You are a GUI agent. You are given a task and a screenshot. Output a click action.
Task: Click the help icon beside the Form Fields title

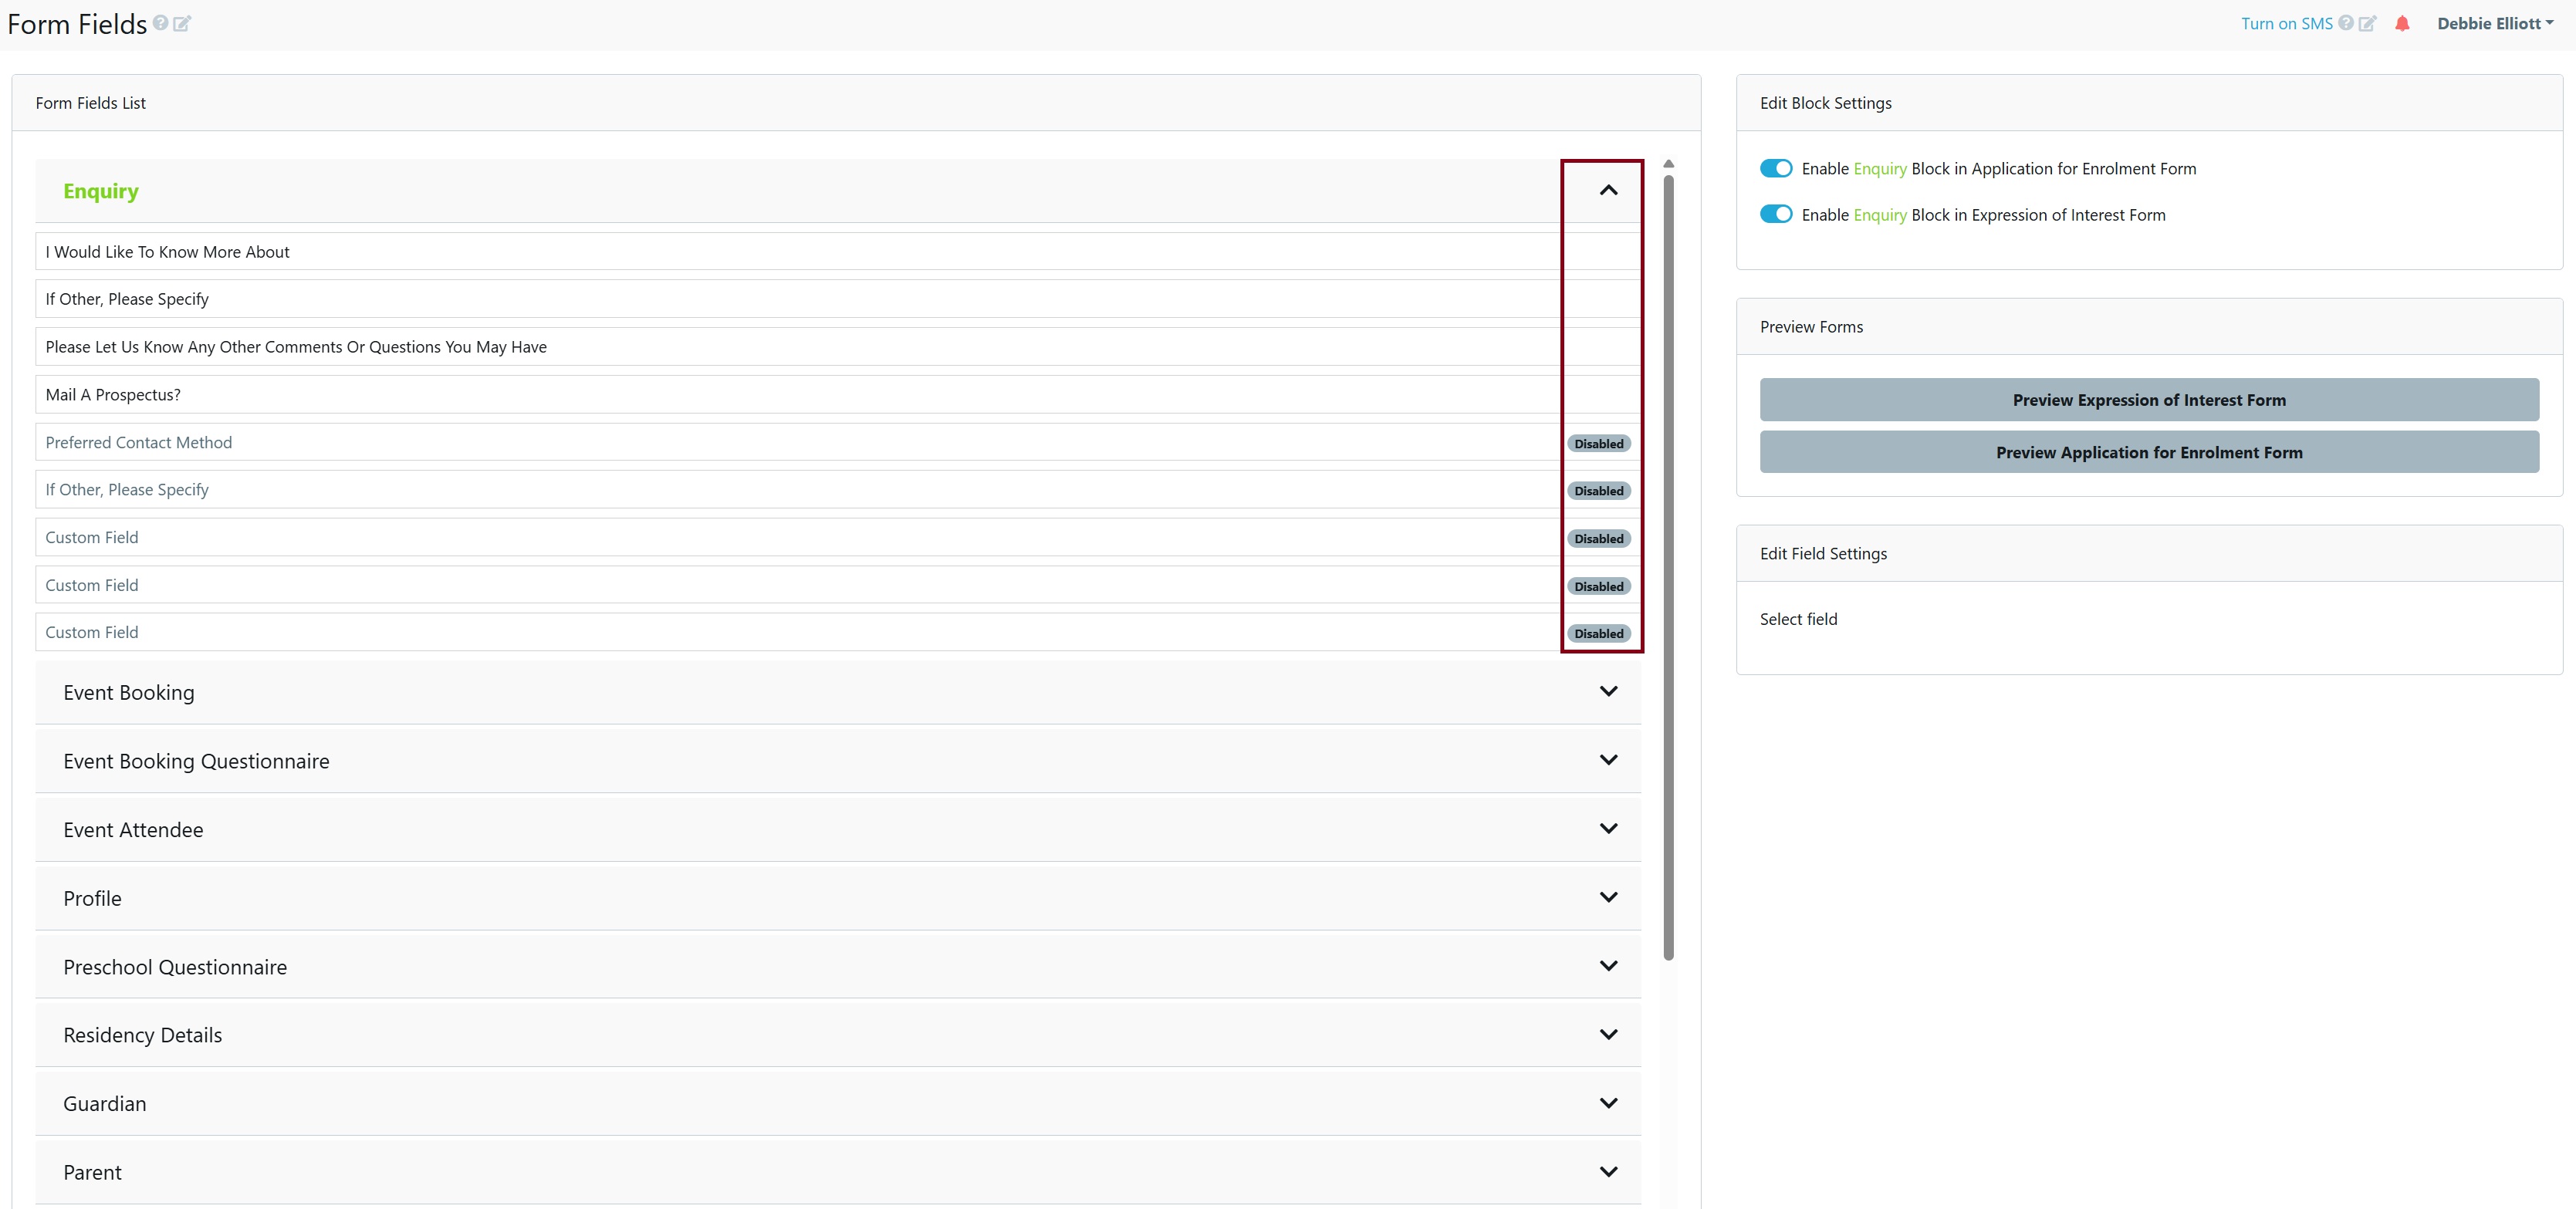160,22
